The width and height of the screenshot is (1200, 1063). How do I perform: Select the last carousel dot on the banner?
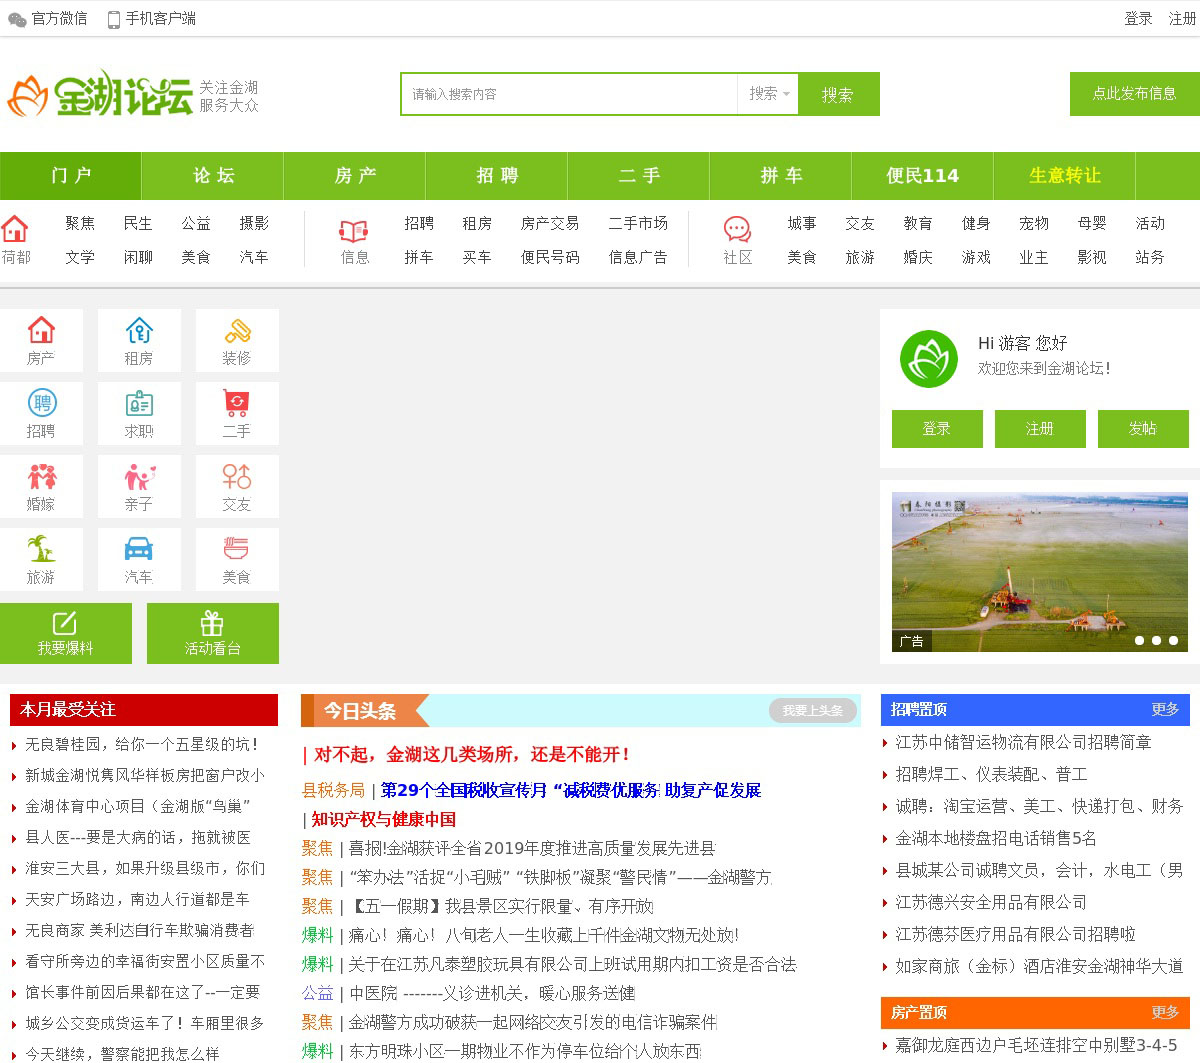coord(1173,640)
